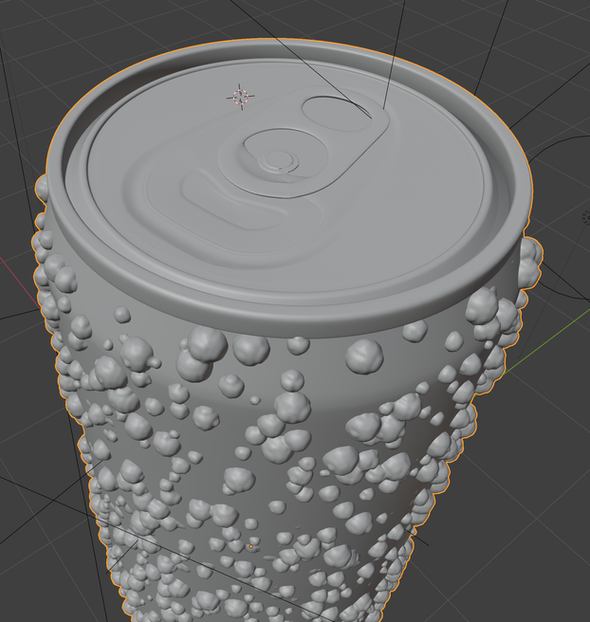
Task: Click the curved black line at upper right
Action: pos(555,144)
